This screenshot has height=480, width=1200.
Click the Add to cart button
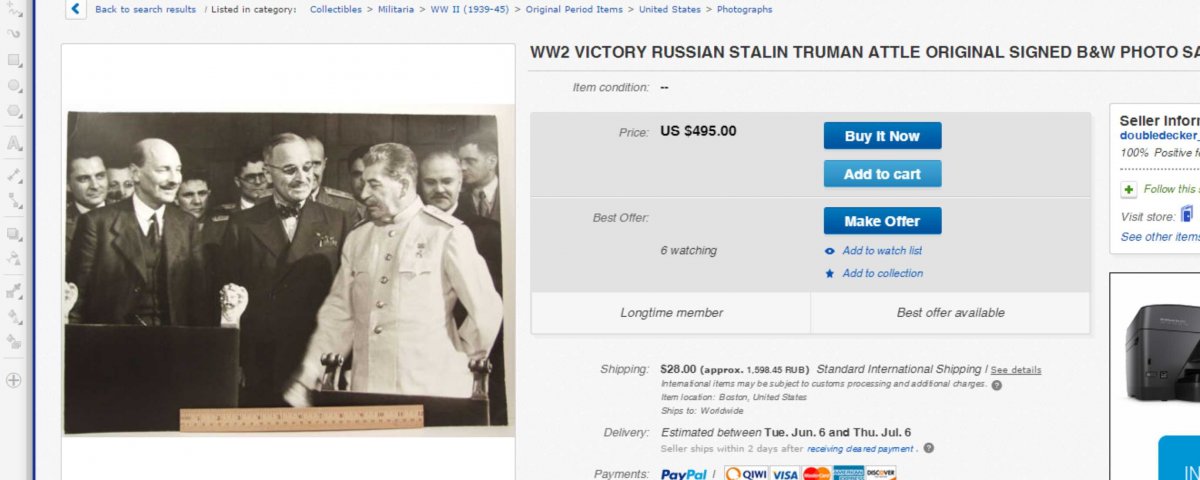click(x=882, y=174)
